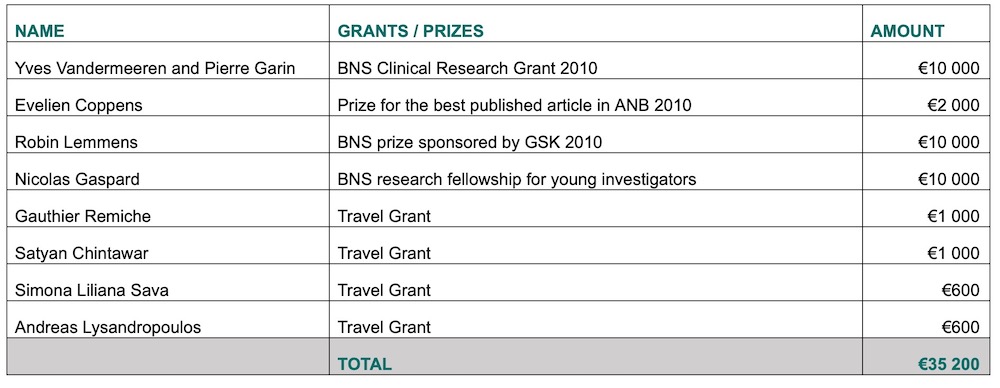Click the GRANTS / PRIZES column header

pyautogui.click(x=410, y=31)
